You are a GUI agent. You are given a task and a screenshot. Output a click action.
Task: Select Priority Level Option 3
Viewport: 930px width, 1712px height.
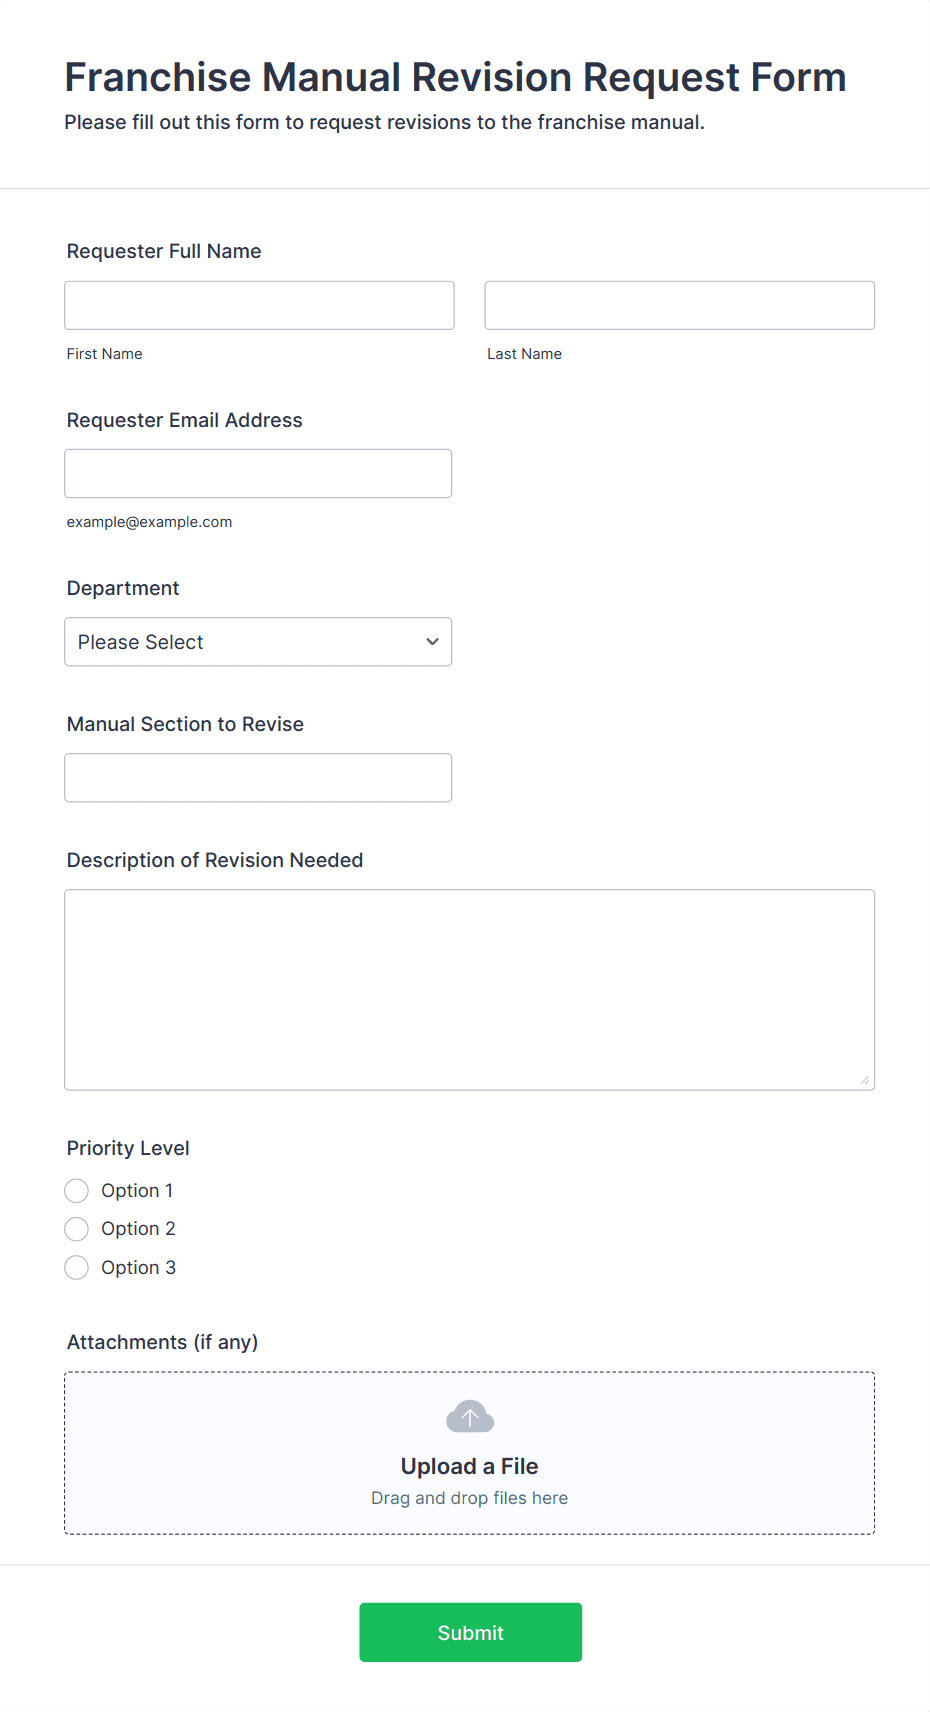77,1268
